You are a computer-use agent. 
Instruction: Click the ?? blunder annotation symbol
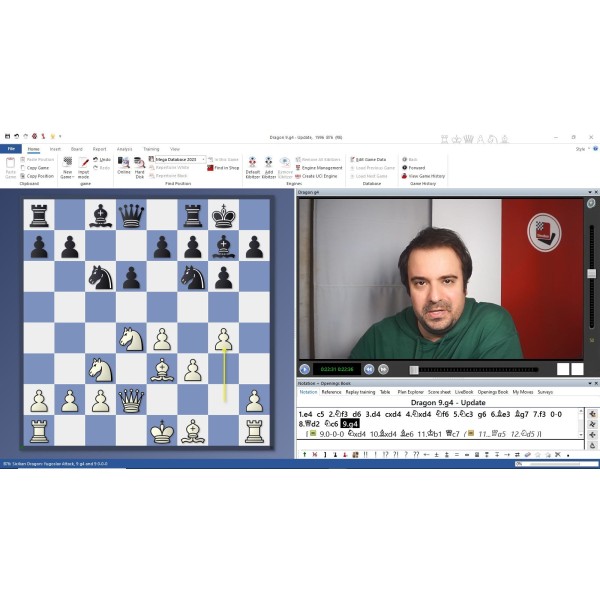click(416, 455)
